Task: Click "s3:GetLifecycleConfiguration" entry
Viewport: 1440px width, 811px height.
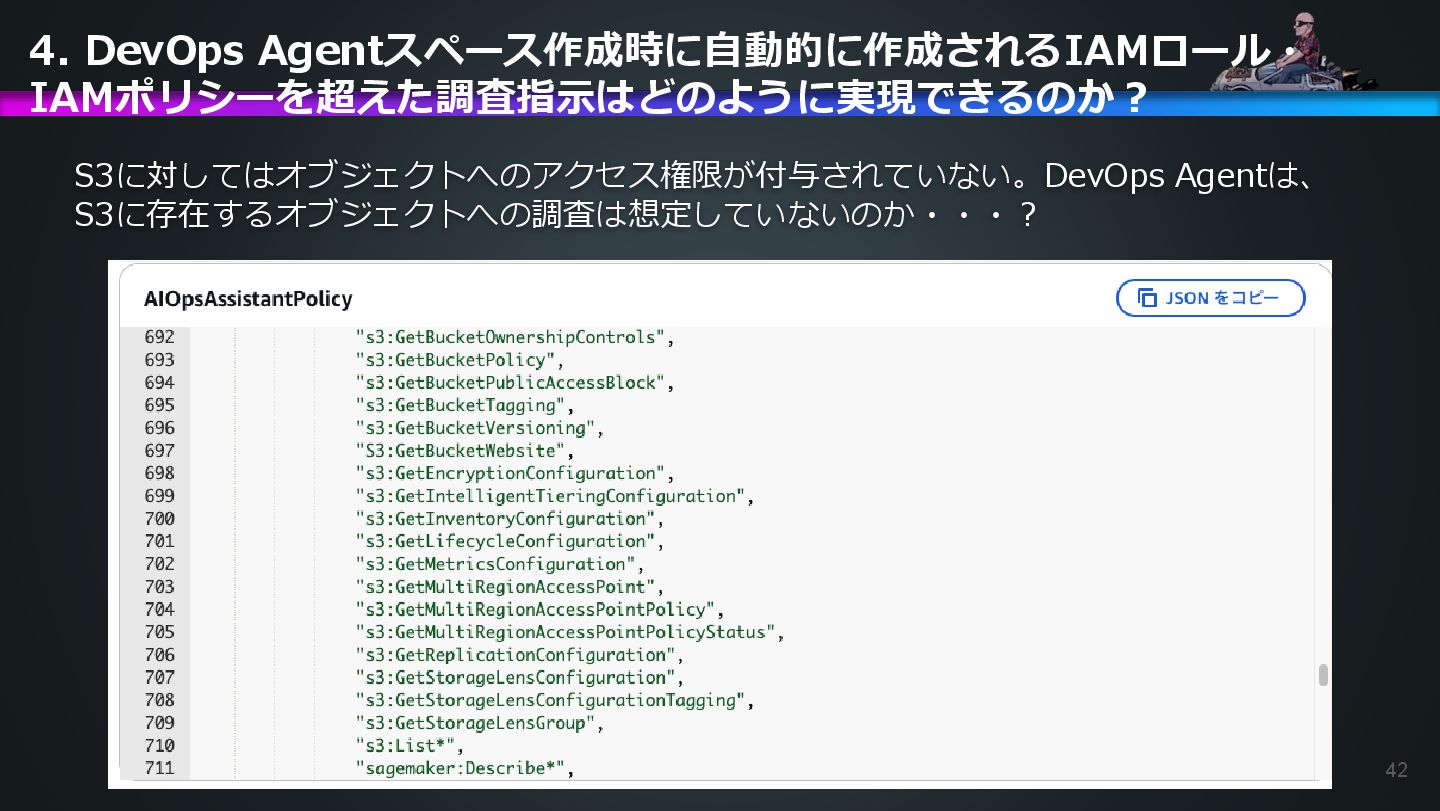Action: [x=510, y=541]
